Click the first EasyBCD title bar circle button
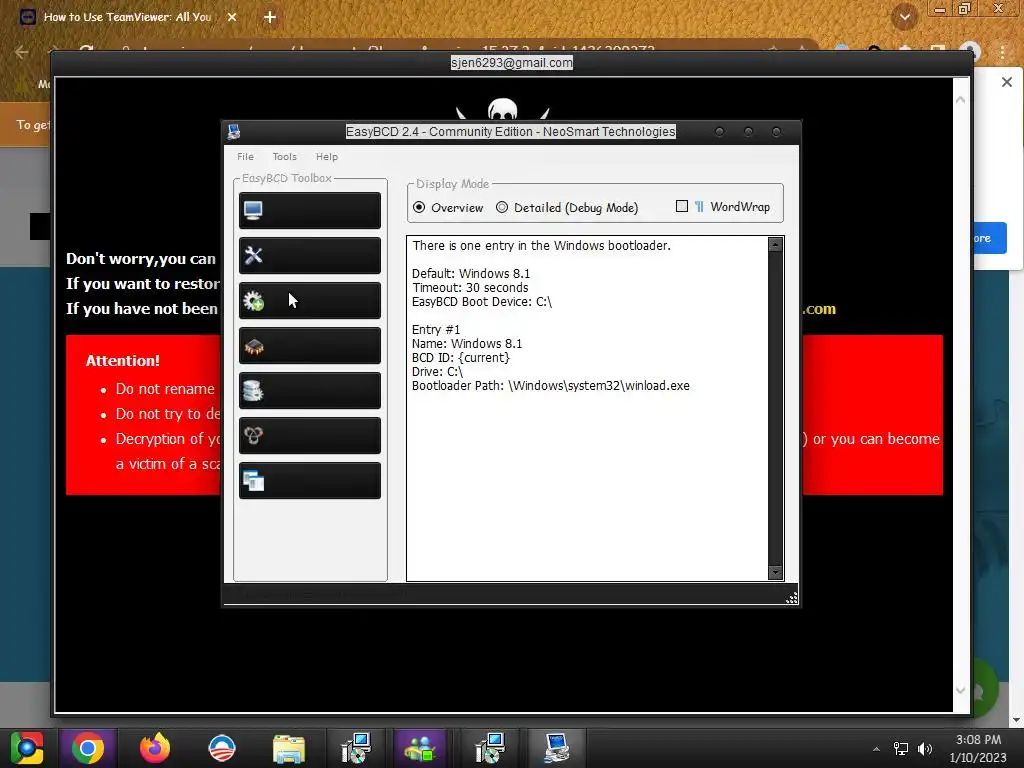The image size is (1024, 768). [719, 132]
